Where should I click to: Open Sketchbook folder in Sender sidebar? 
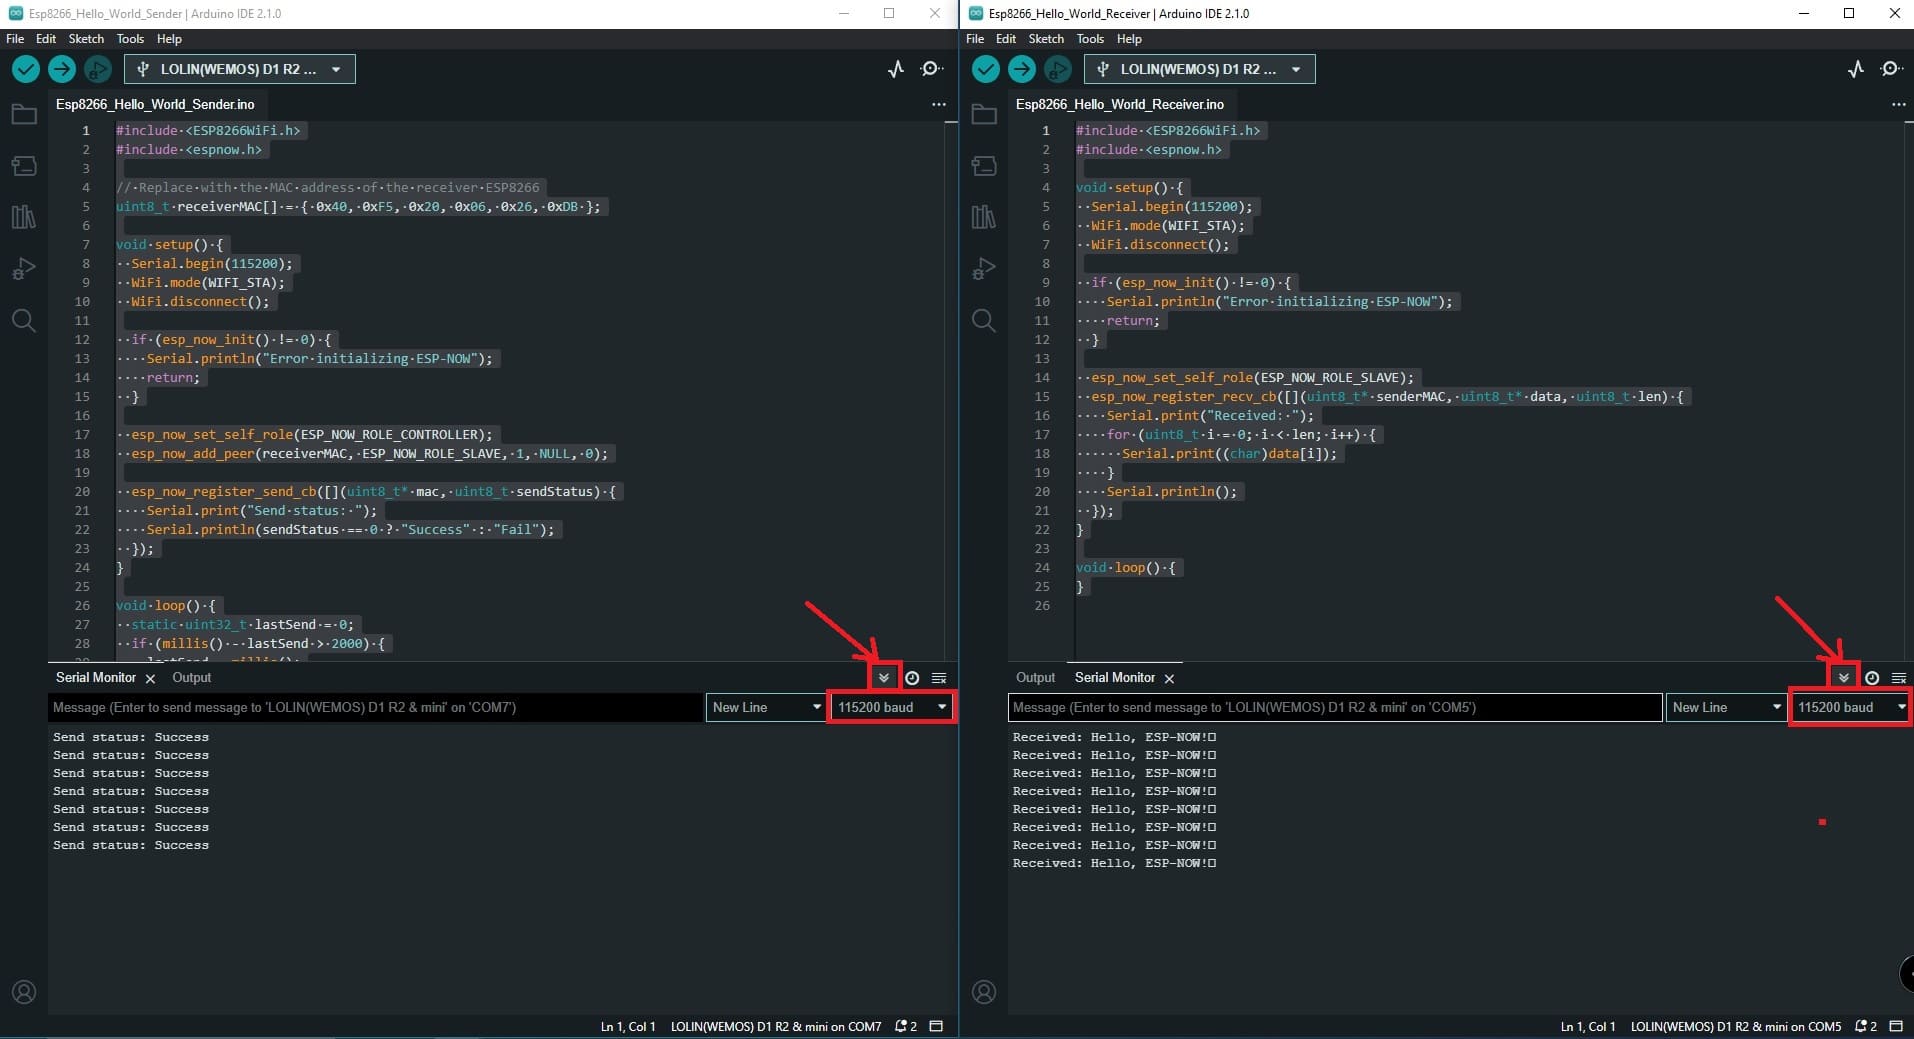pos(24,114)
